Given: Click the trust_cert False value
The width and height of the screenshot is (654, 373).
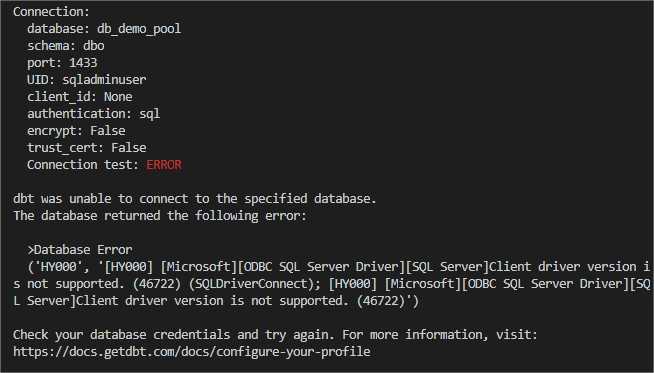Looking at the screenshot, I should 128,148.
